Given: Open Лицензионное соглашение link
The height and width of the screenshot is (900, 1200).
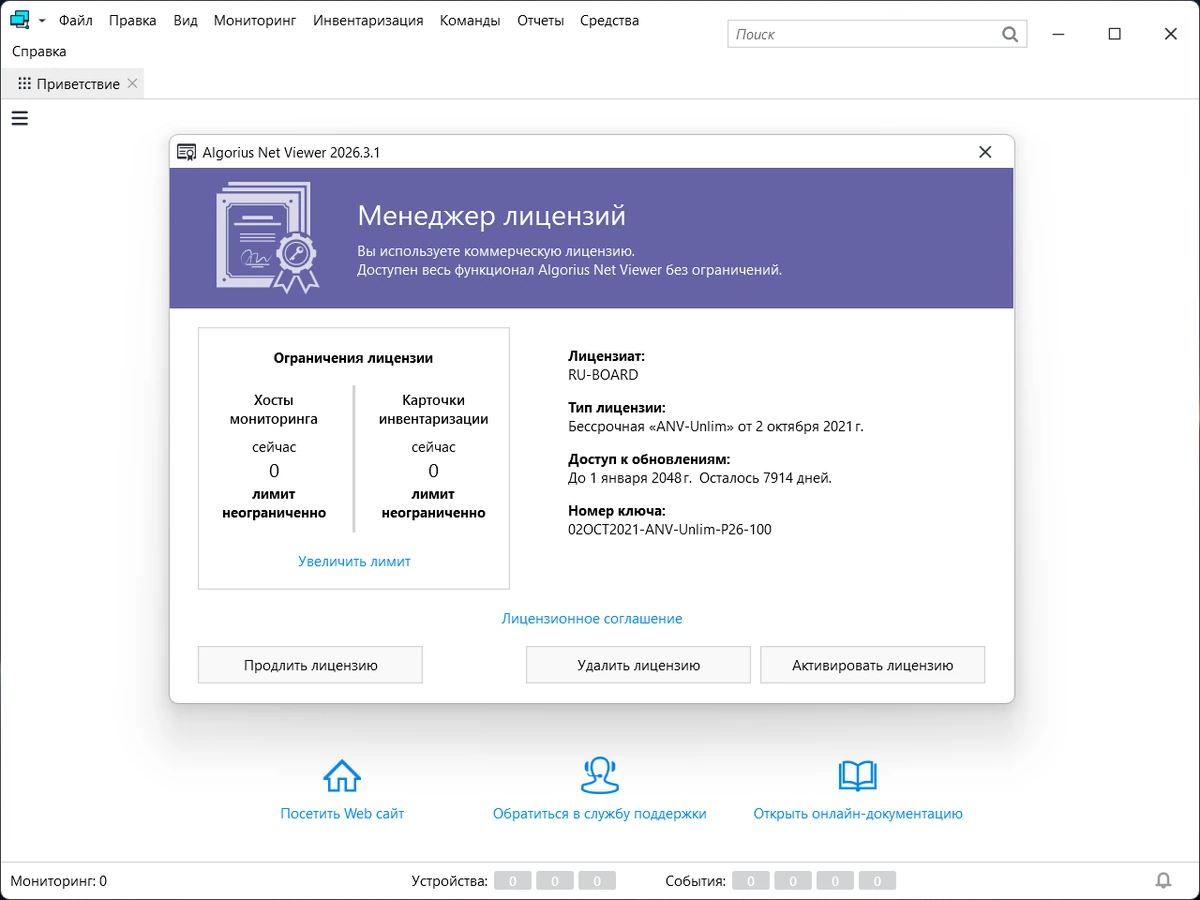Looking at the screenshot, I should coord(592,619).
